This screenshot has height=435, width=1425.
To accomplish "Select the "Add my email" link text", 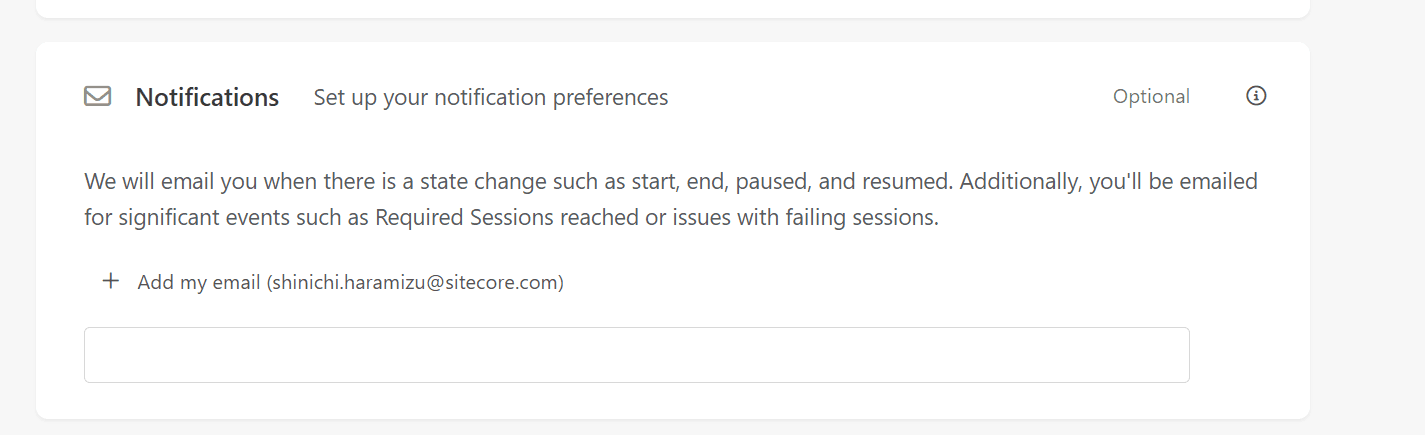I will (x=200, y=283).
